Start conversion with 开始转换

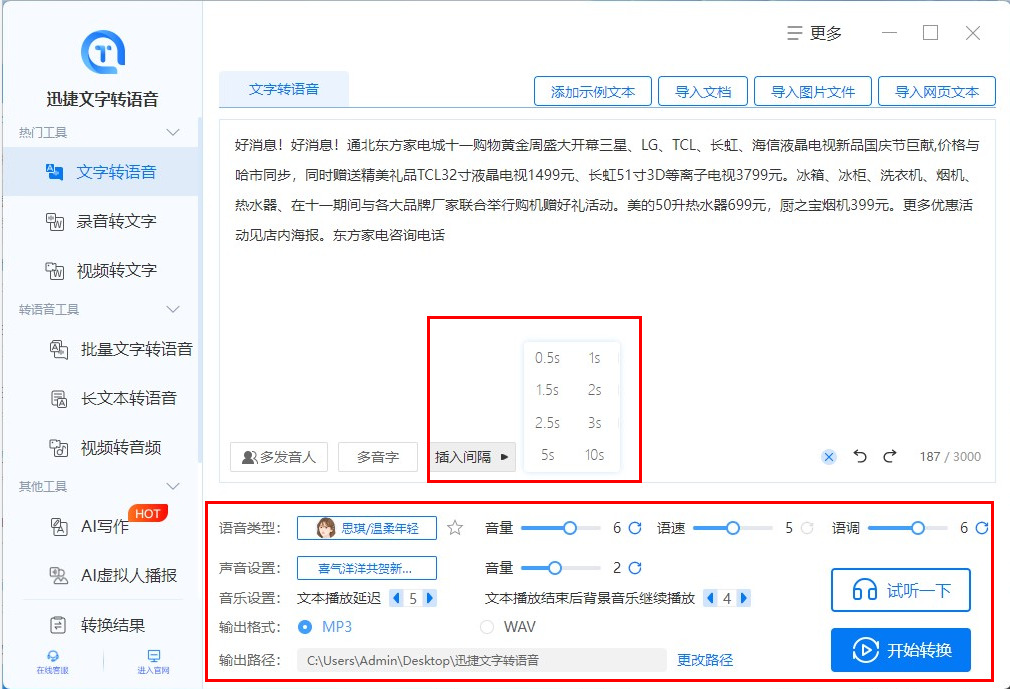[x=900, y=650]
